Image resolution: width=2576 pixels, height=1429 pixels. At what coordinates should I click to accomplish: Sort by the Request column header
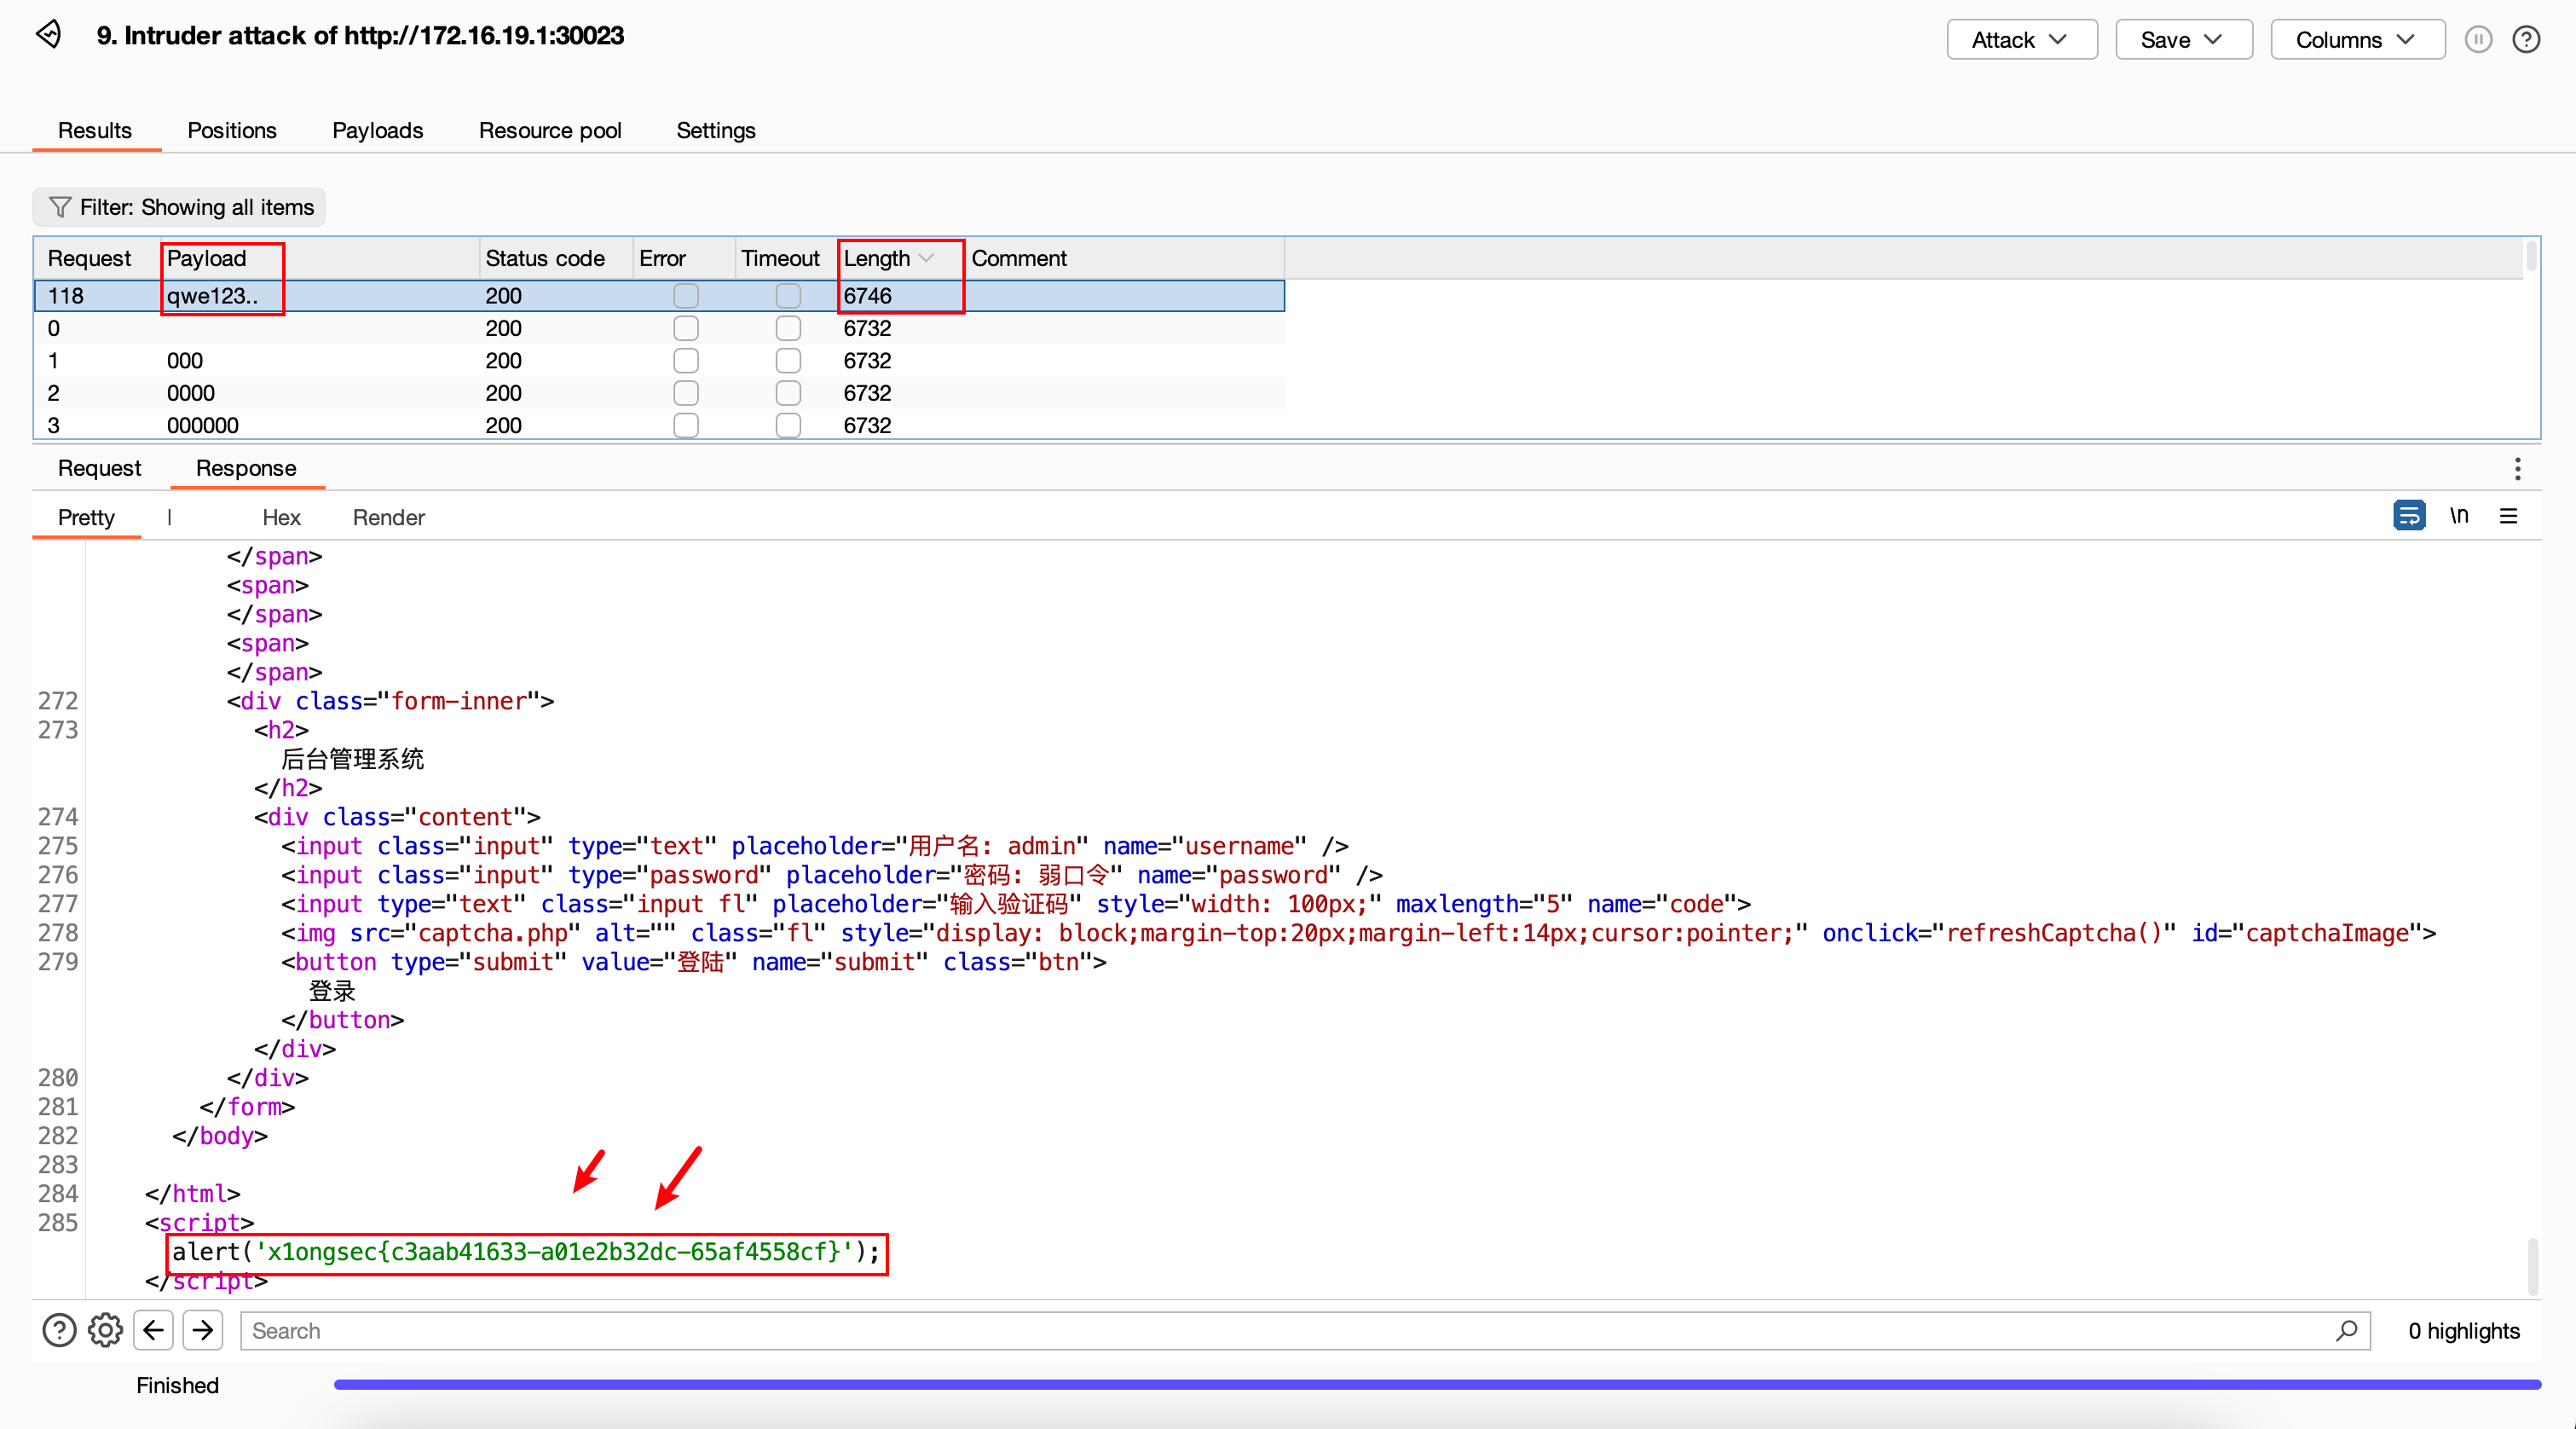pyautogui.click(x=98, y=258)
